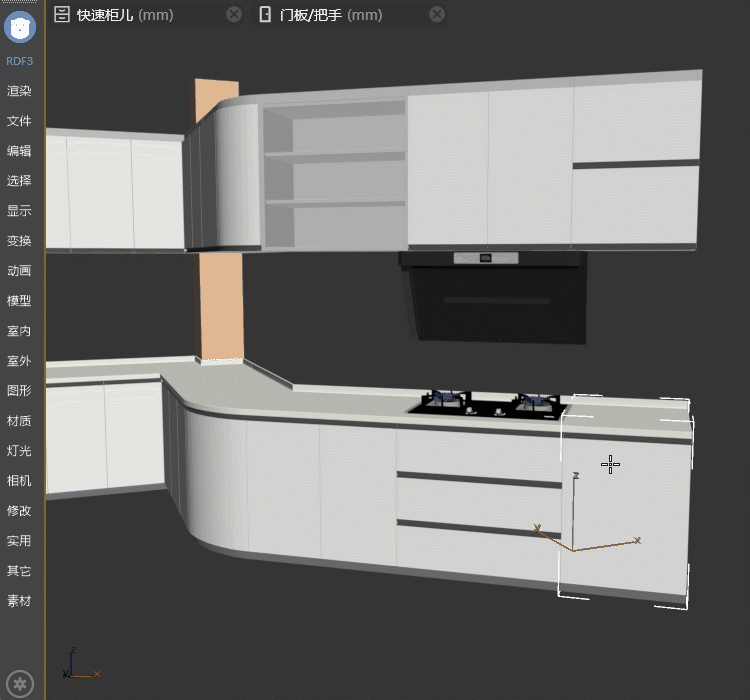Close the 门板/把手 (mm) tab

tap(437, 14)
